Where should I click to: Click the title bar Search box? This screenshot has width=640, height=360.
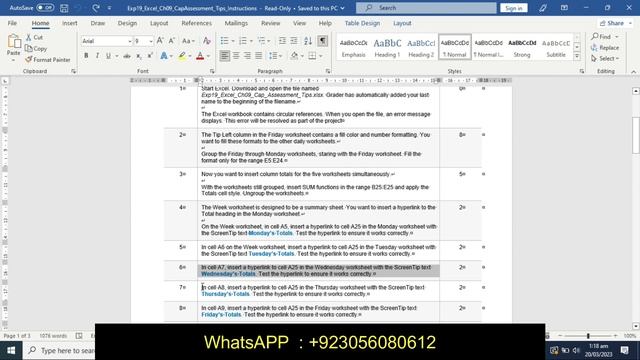click(426, 8)
